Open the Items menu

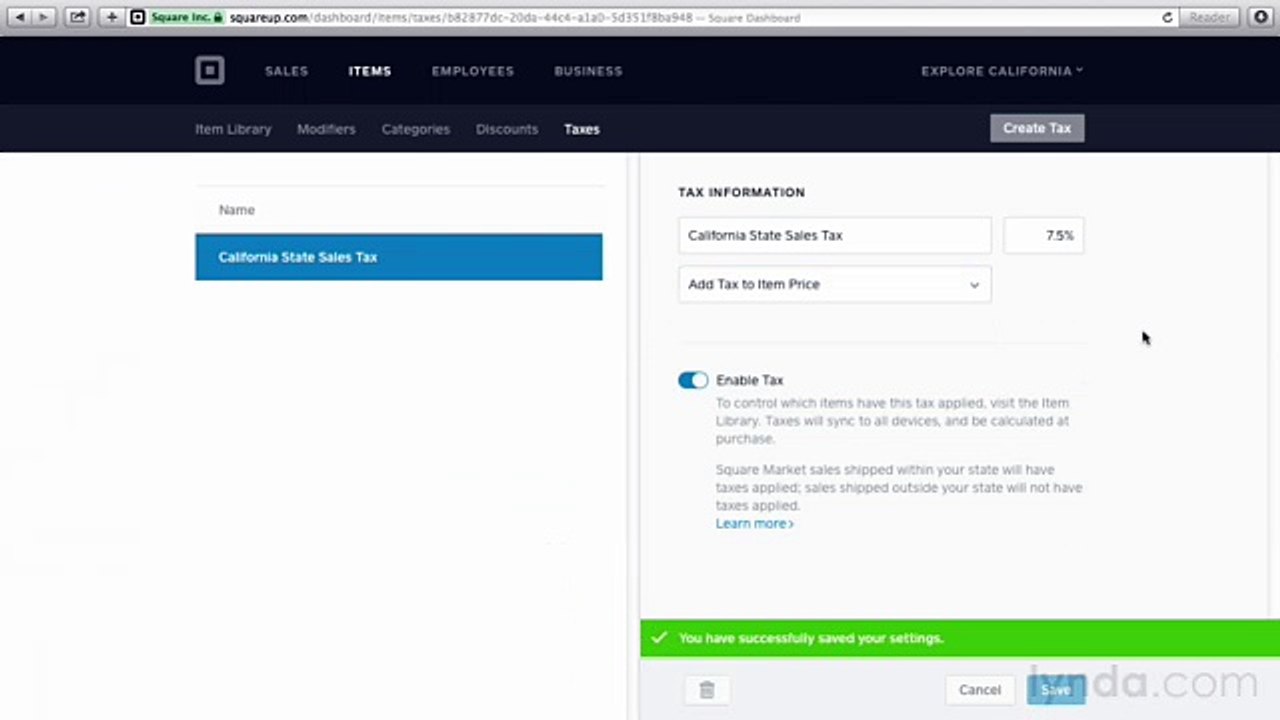(370, 71)
